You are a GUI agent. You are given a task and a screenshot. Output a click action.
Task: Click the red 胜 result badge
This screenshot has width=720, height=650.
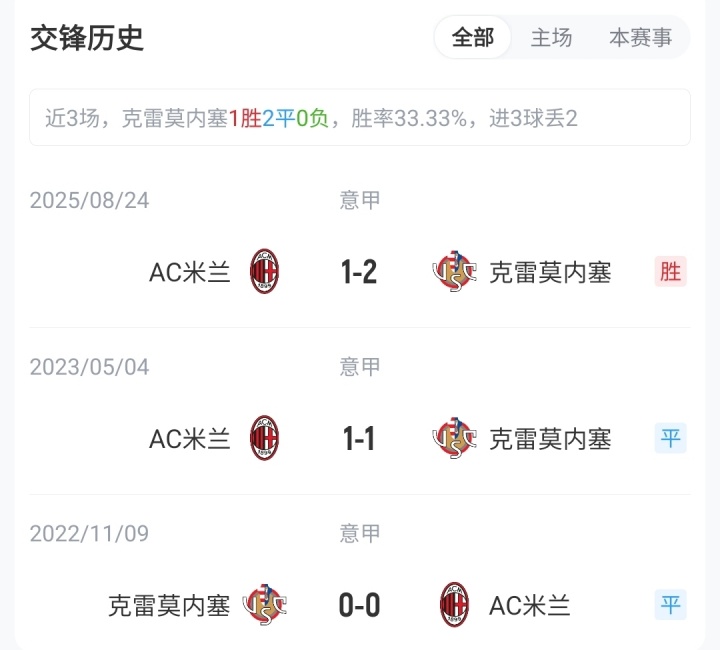(x=671, y=271)
